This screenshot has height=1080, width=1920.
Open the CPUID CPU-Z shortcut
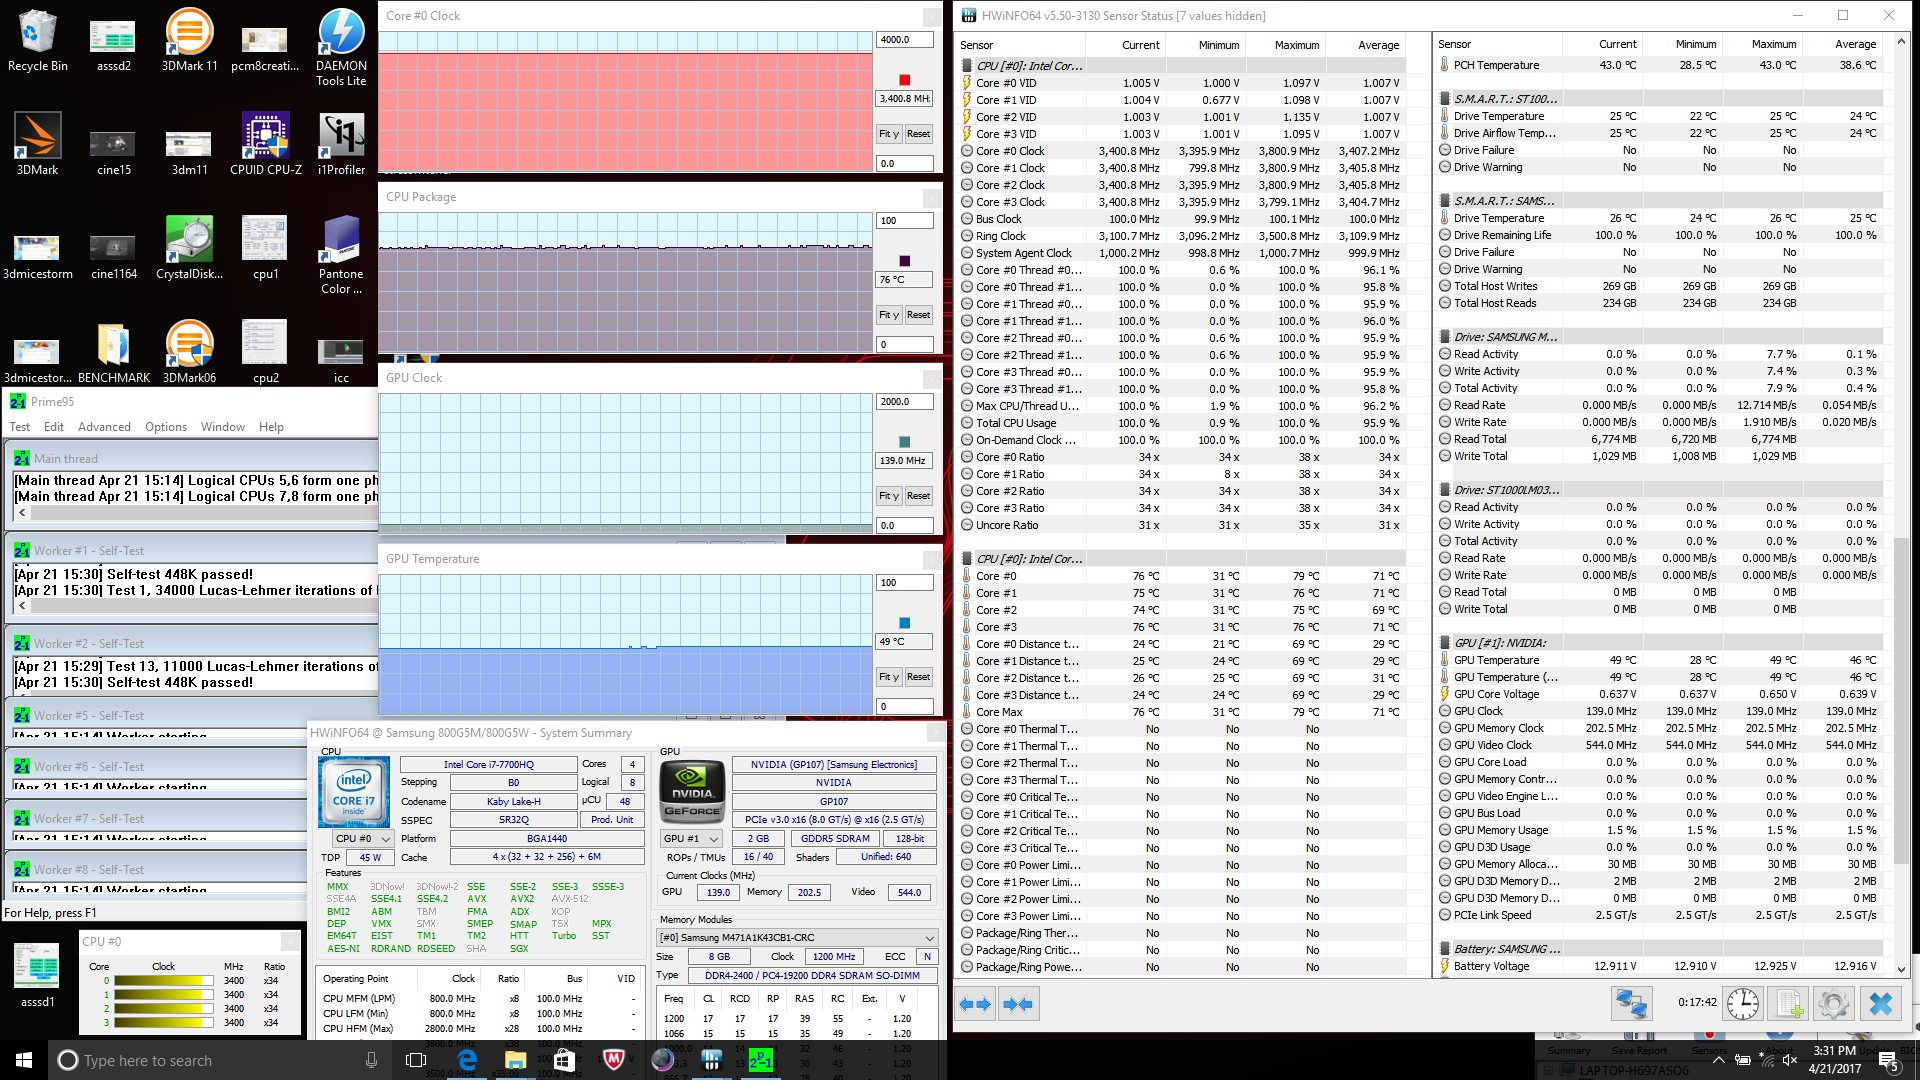[x=265, y=144]
